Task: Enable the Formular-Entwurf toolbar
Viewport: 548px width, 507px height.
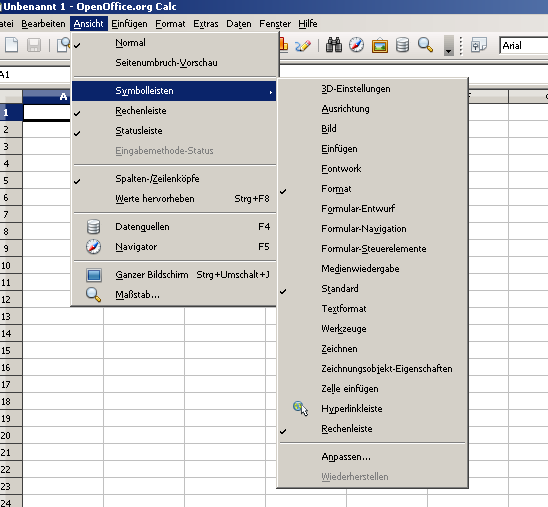Action: pos(372,209)
